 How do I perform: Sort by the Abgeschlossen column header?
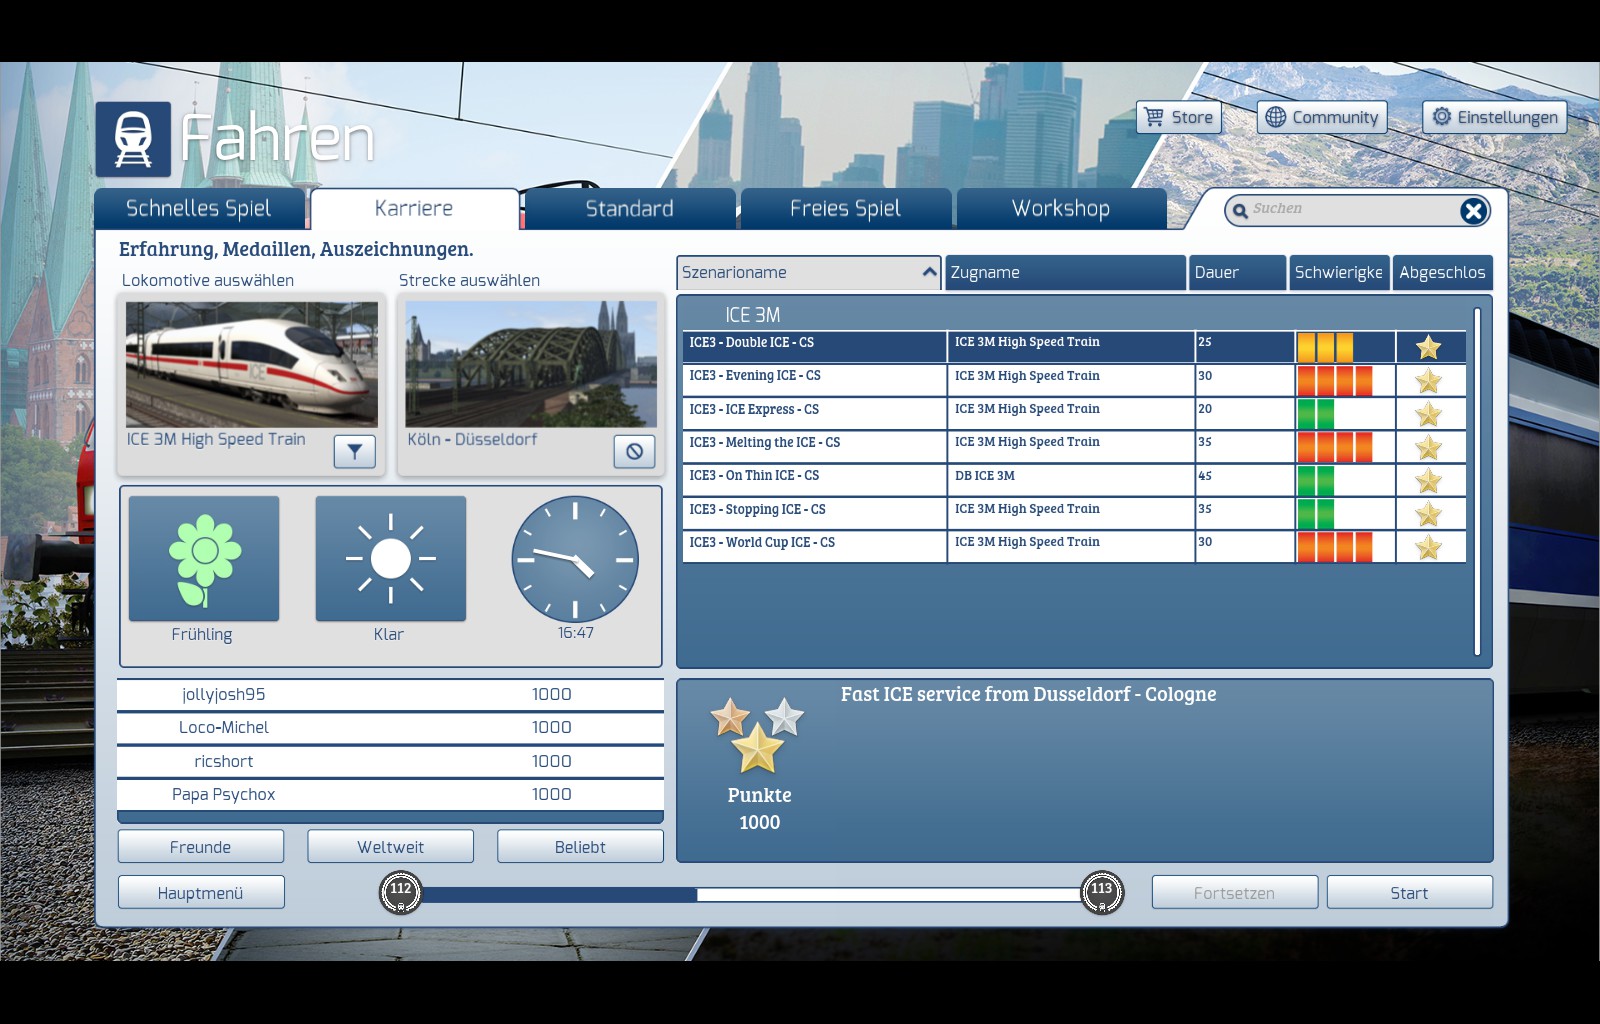tap(1443, 272)
